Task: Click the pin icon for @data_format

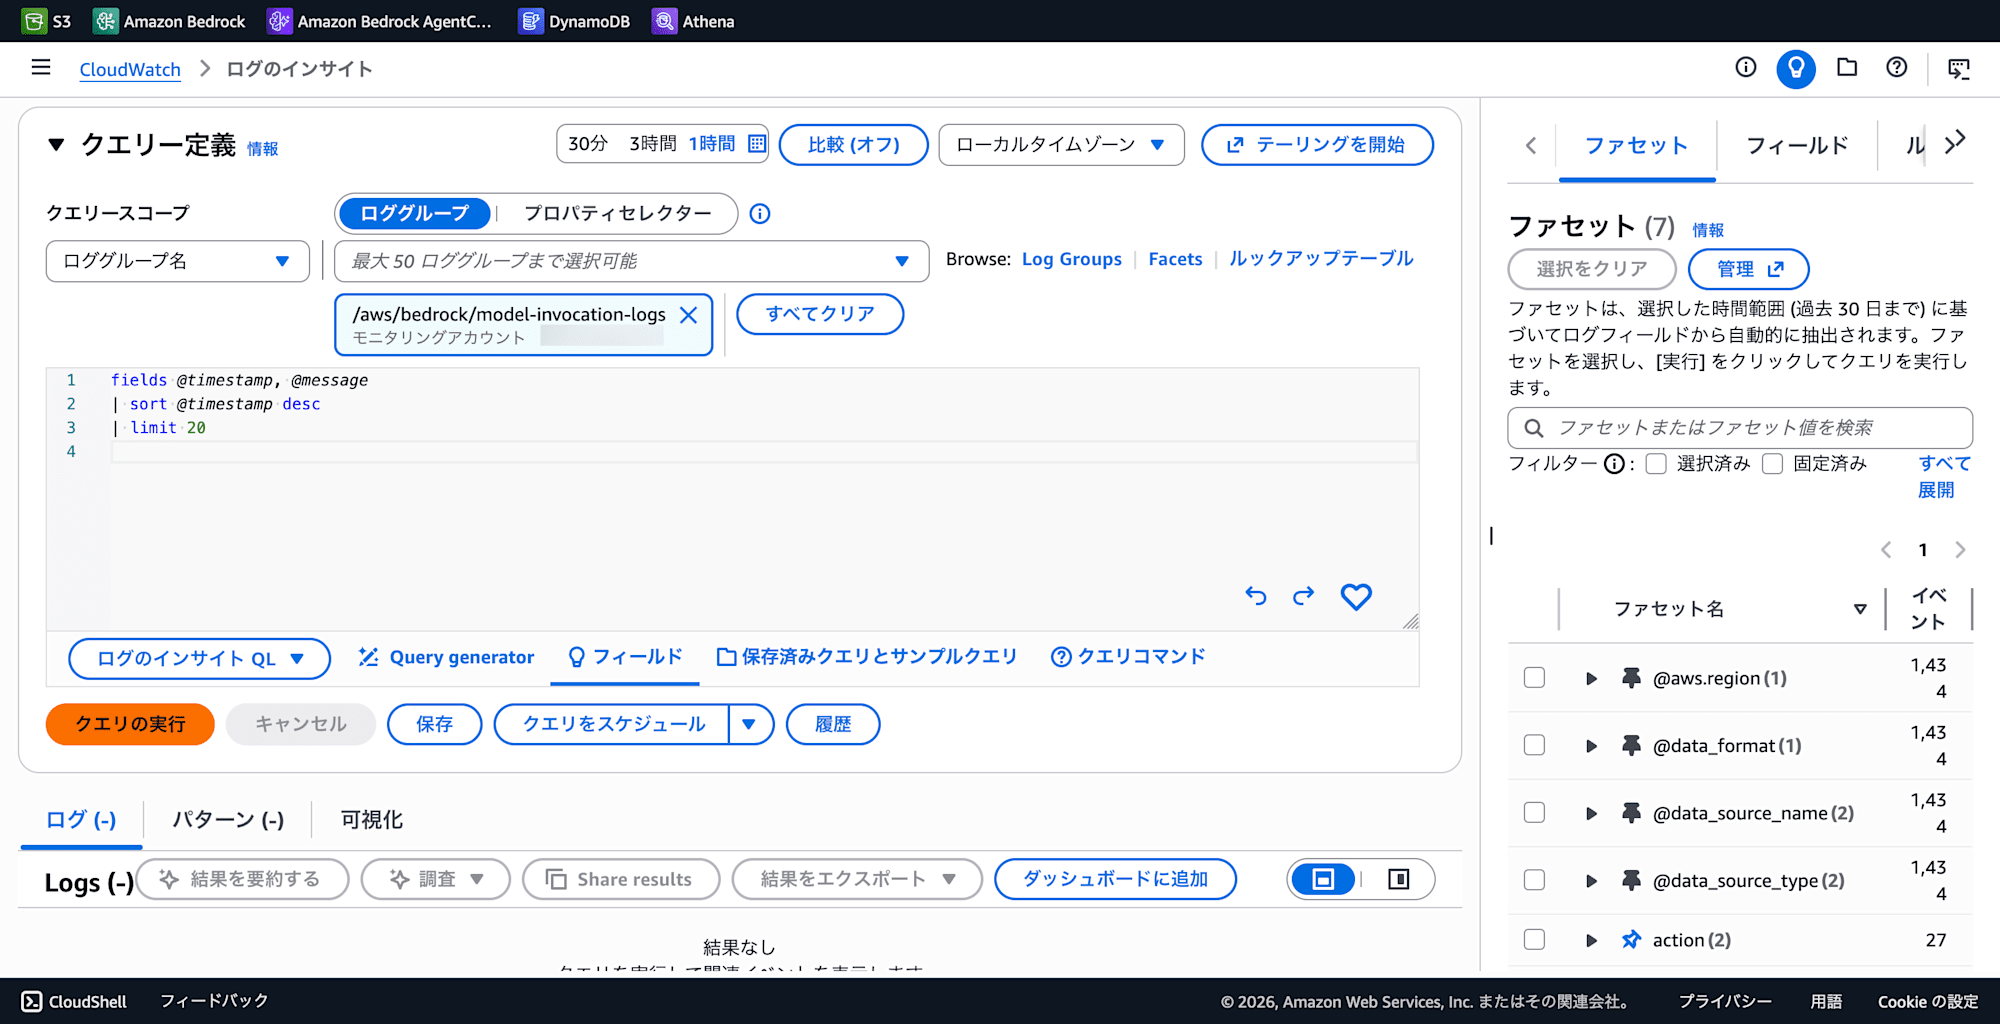Action: pos(1631,745)
